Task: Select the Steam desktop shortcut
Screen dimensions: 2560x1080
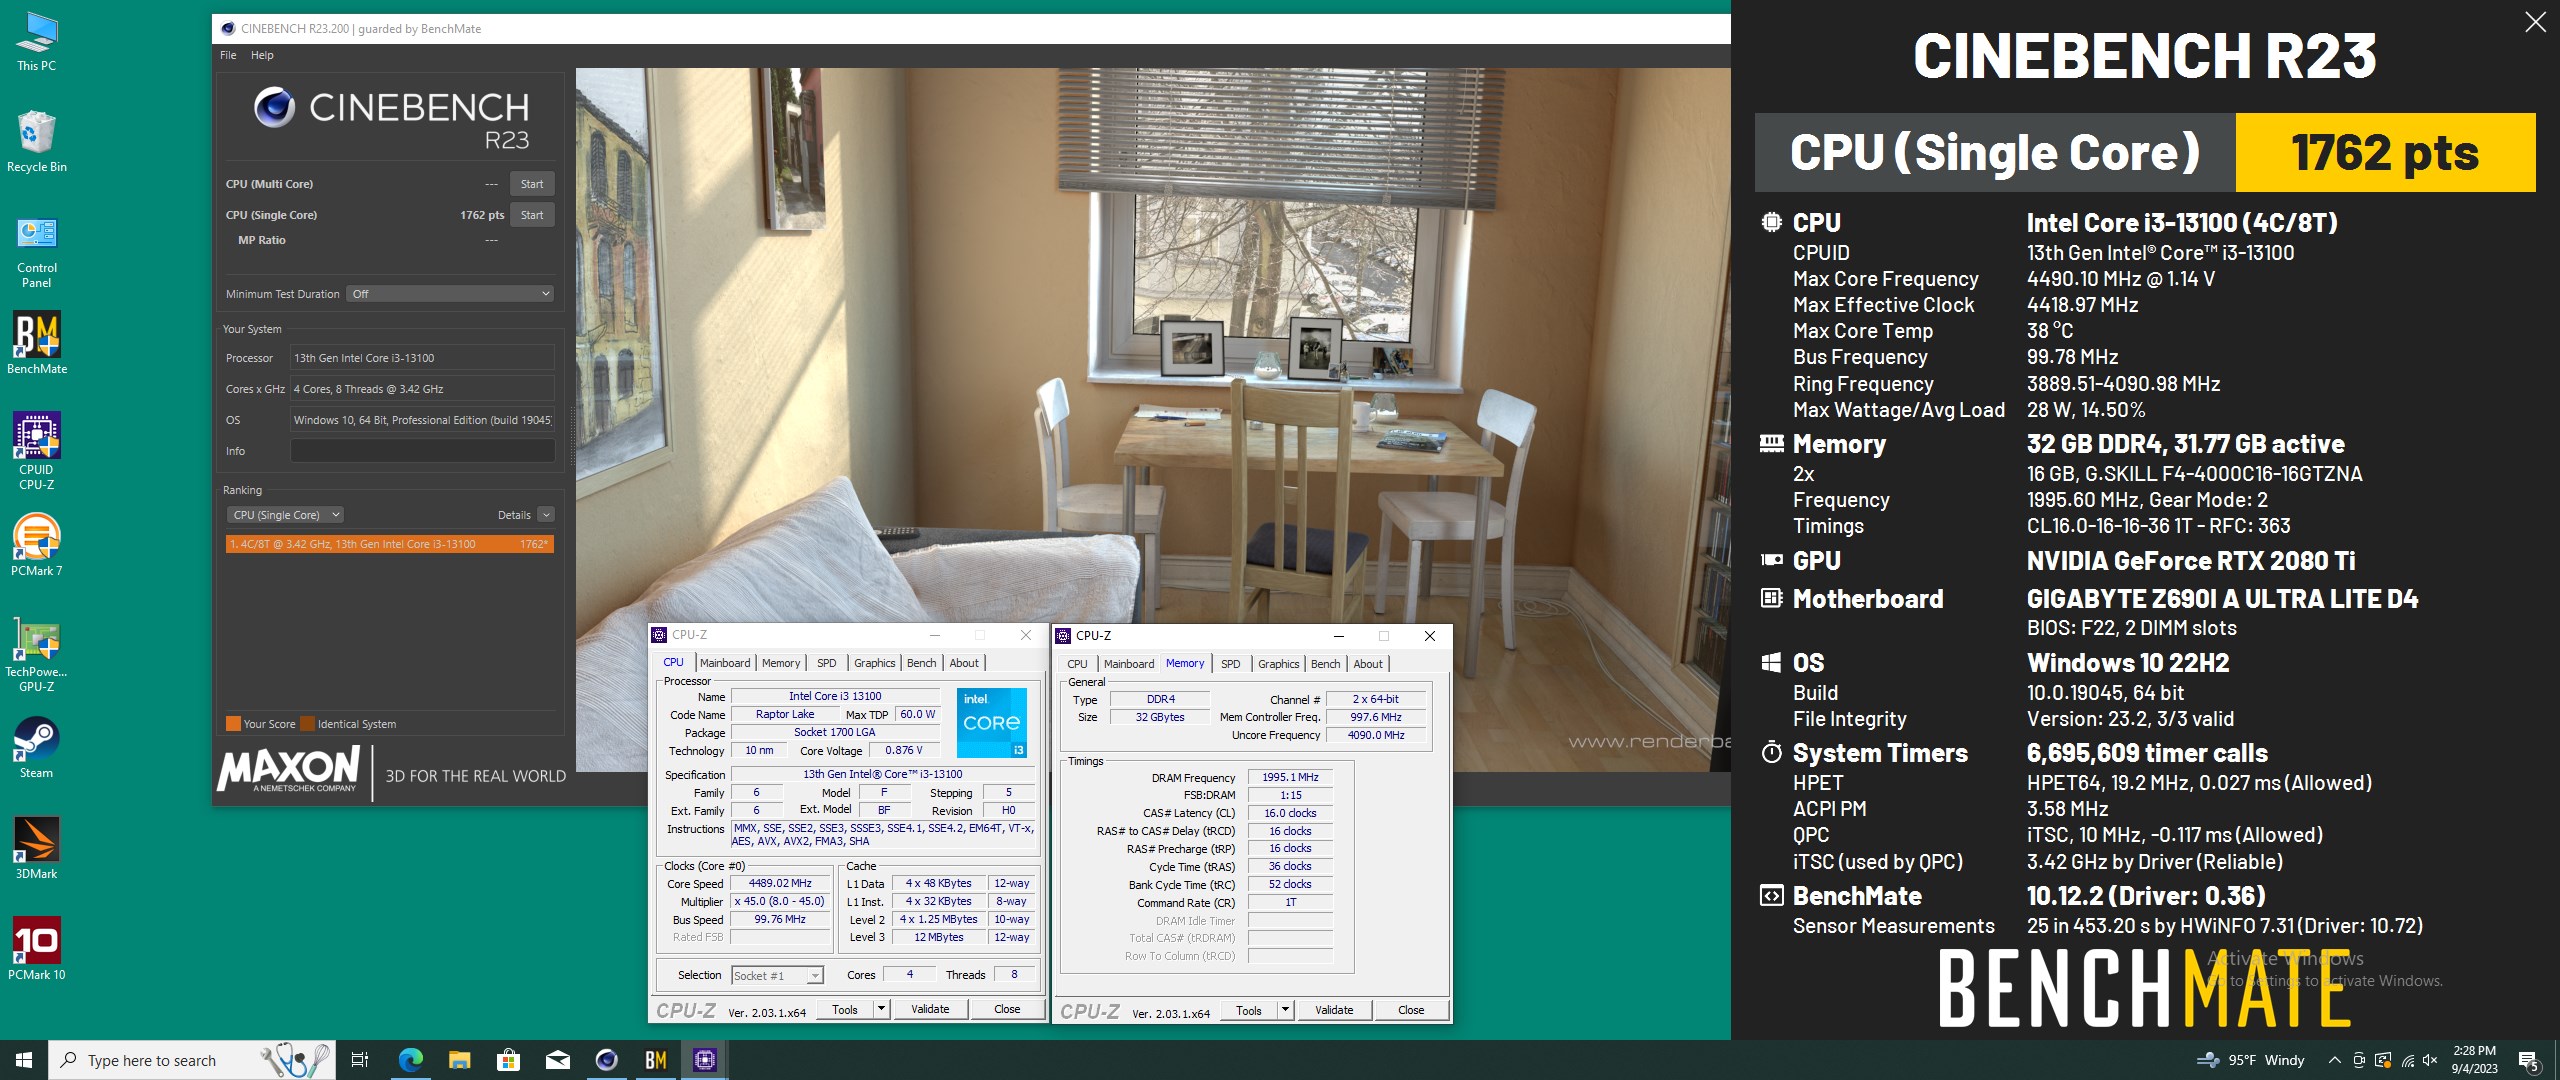Action: 37,747
